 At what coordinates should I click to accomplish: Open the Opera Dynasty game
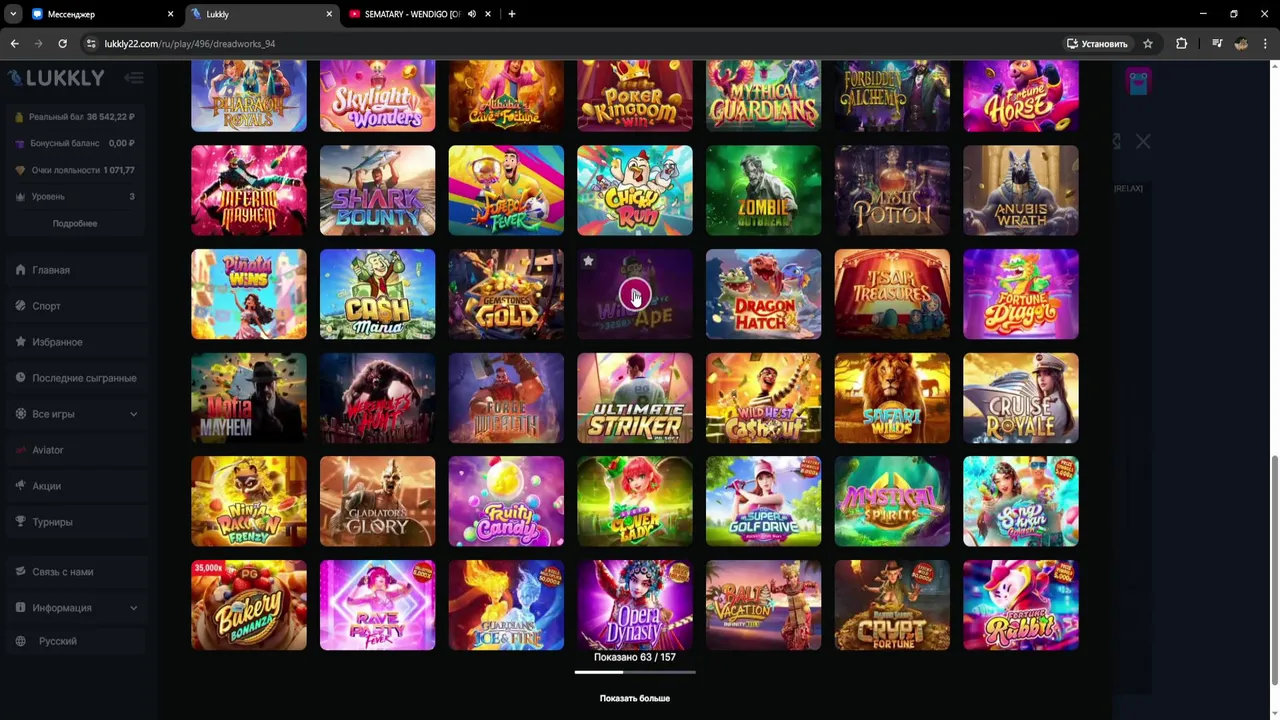(635, 606)
